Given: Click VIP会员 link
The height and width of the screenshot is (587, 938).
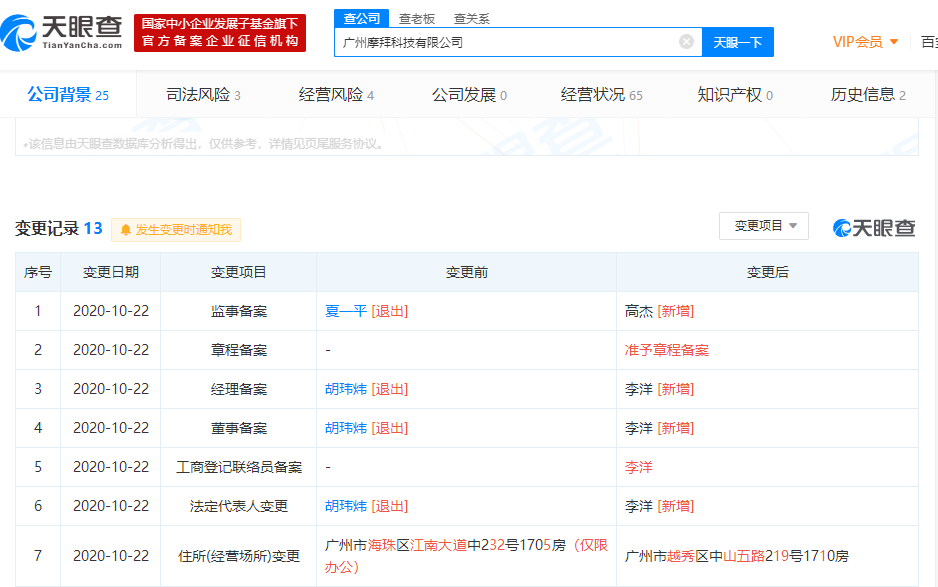Looking at the screenshot, I should 858,42.
